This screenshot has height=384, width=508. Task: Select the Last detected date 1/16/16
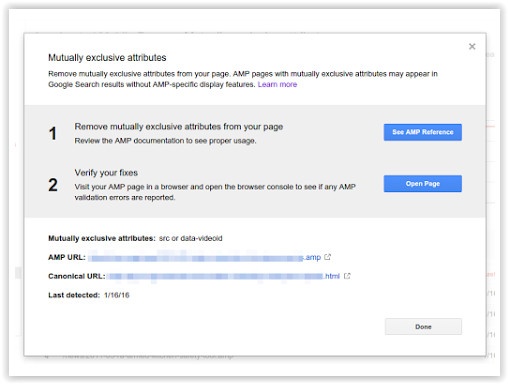(x=116, y=295)
